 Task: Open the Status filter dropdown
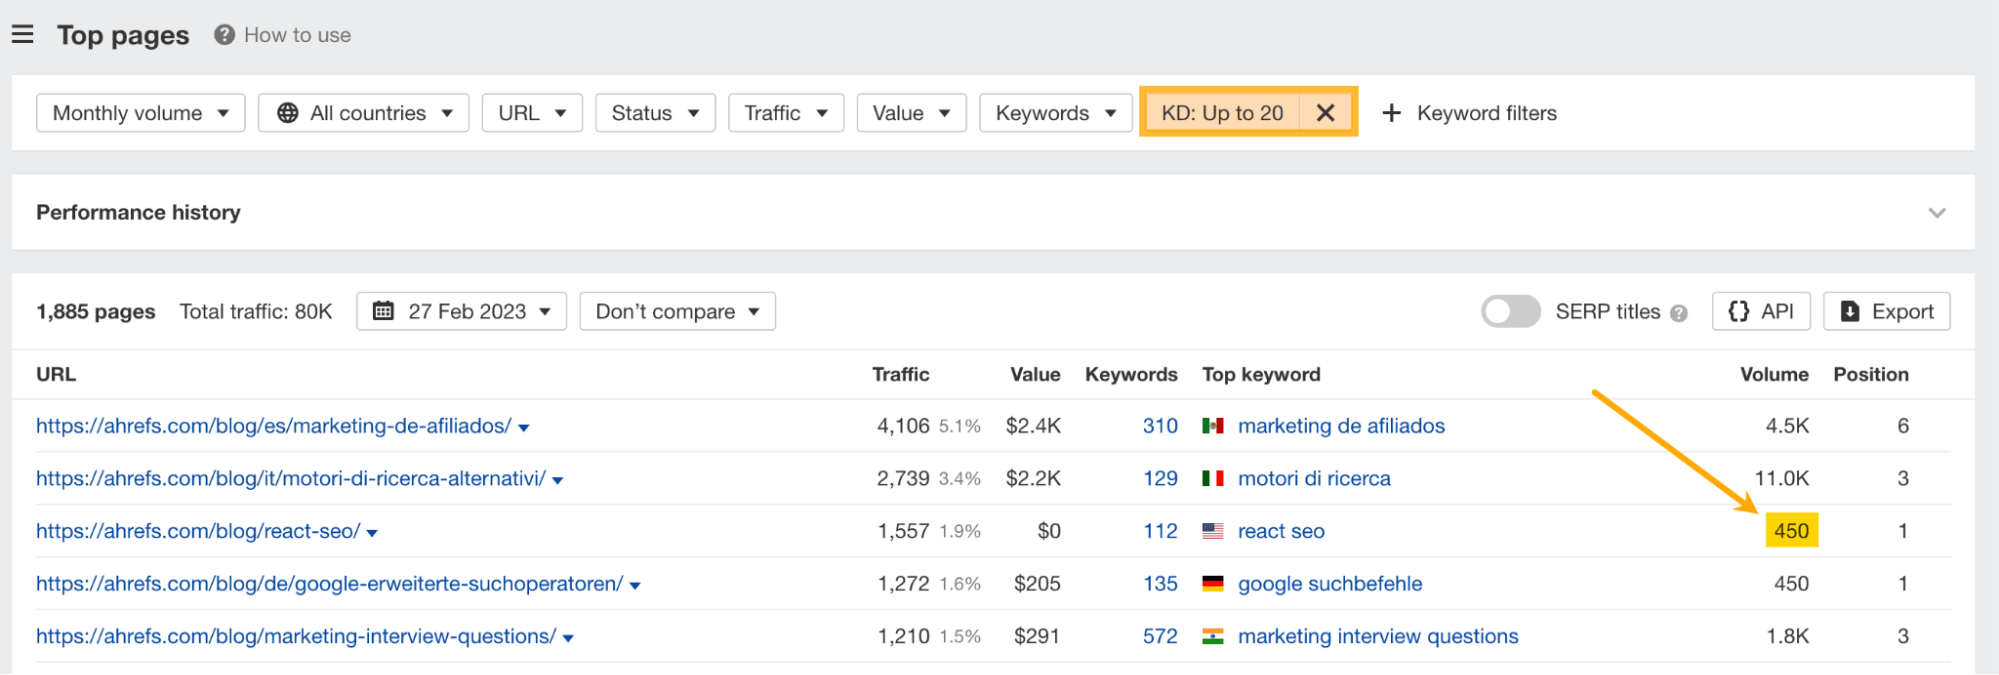[x=655, y=113]
